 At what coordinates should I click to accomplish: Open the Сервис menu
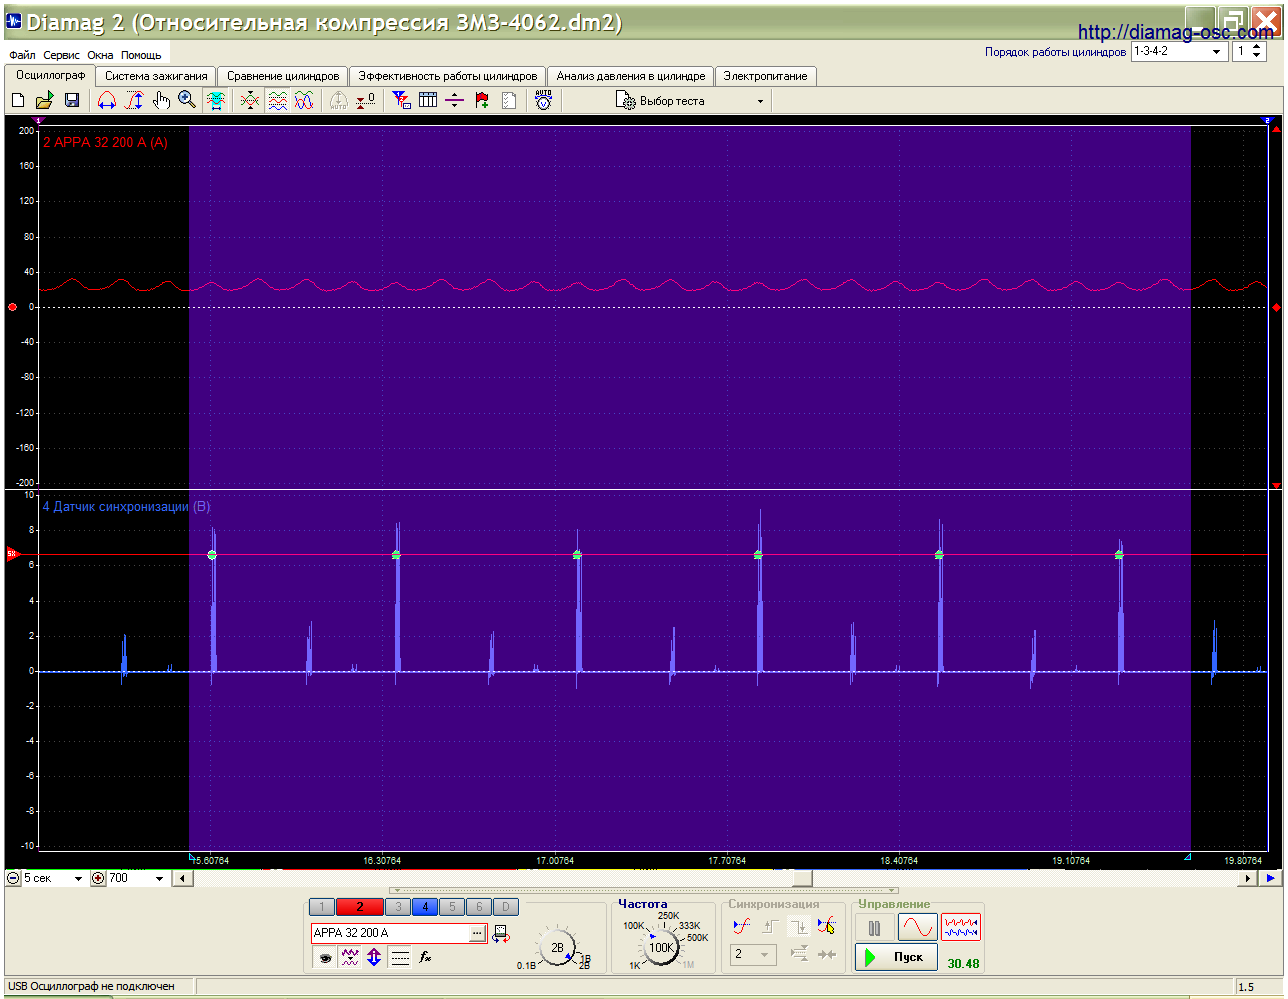point(61,55)
